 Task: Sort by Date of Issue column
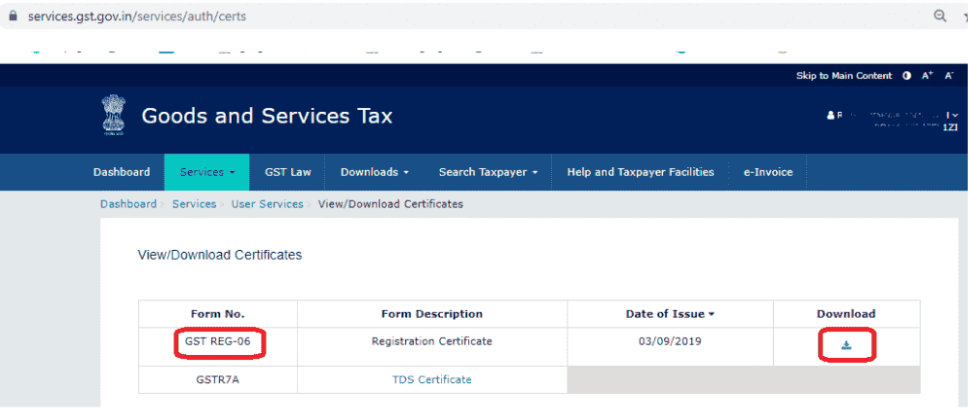coord(670,314)
